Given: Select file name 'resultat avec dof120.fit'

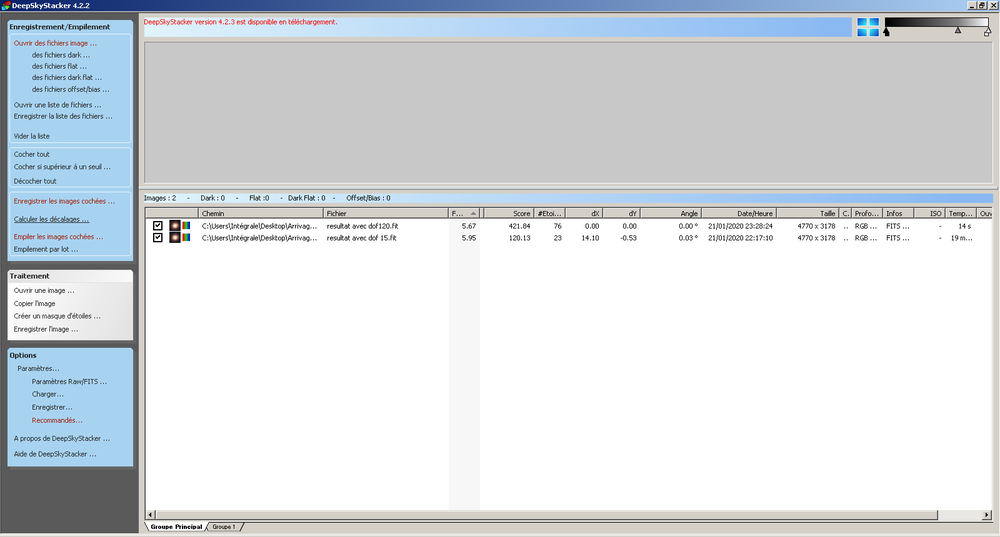Looking at the screenshot, I should point(362,226).
